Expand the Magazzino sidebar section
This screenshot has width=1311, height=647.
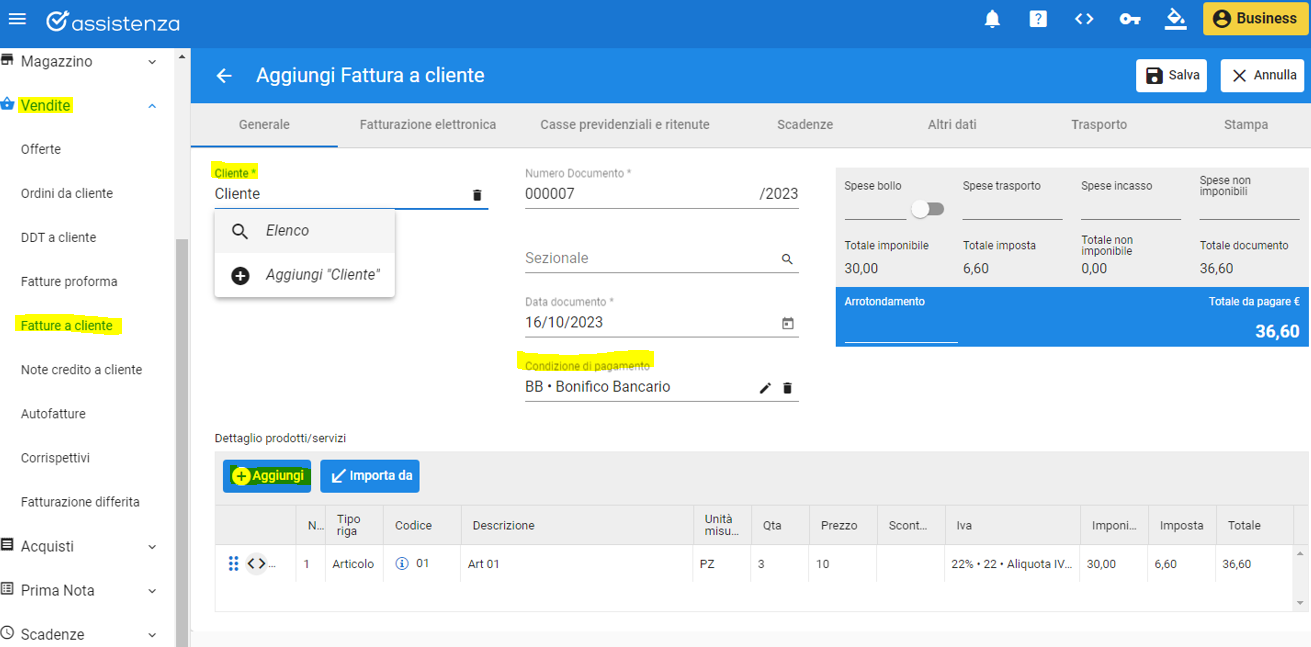tap(152, 62)
